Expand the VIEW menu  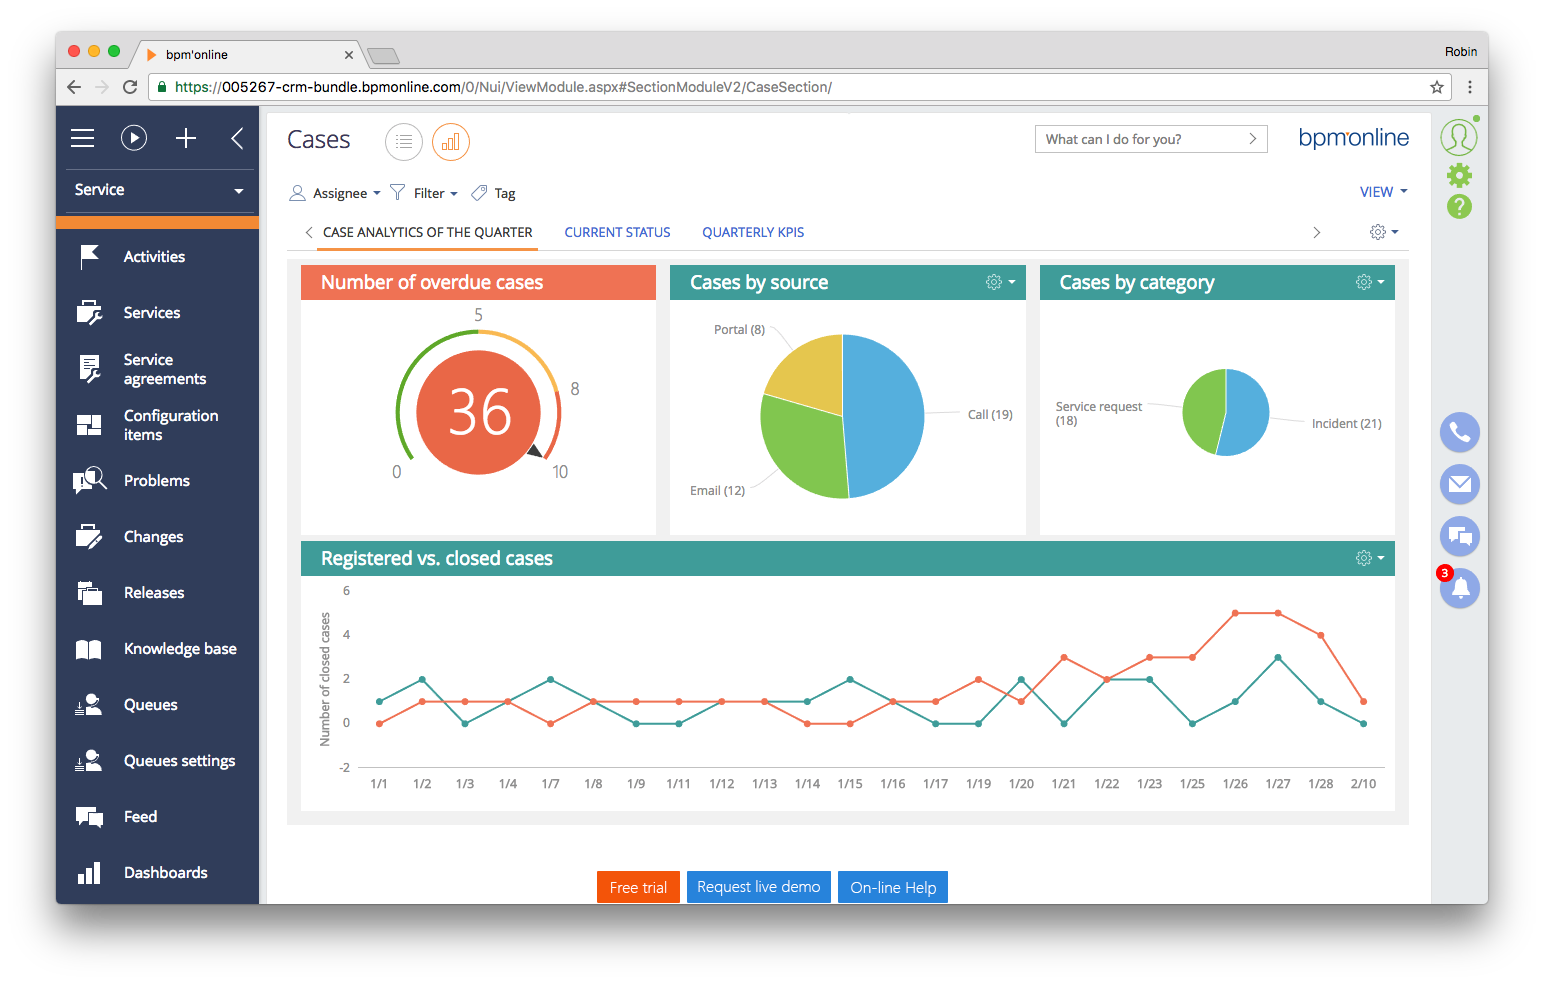1383,192
